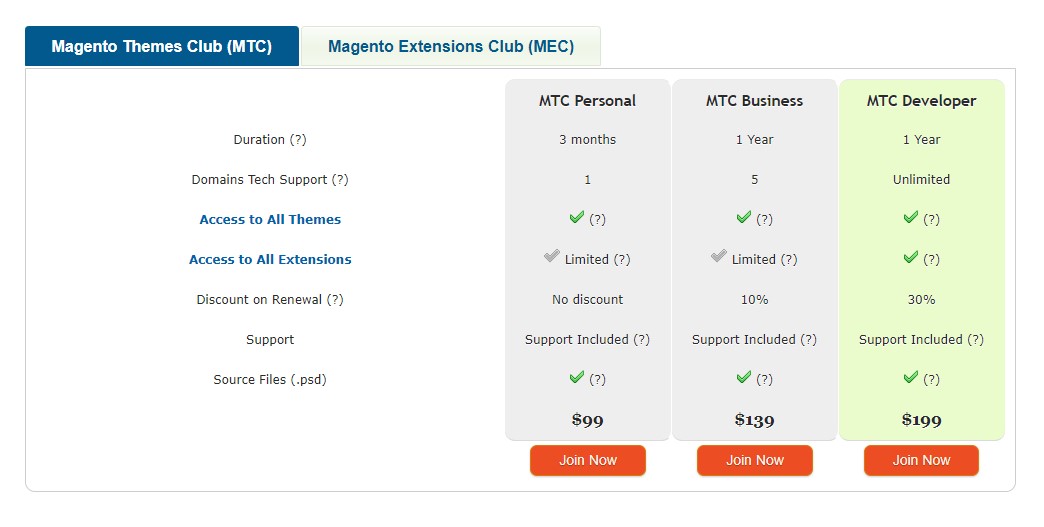Click Source Files checkmark in MTC Developer column

pos(911,377)
